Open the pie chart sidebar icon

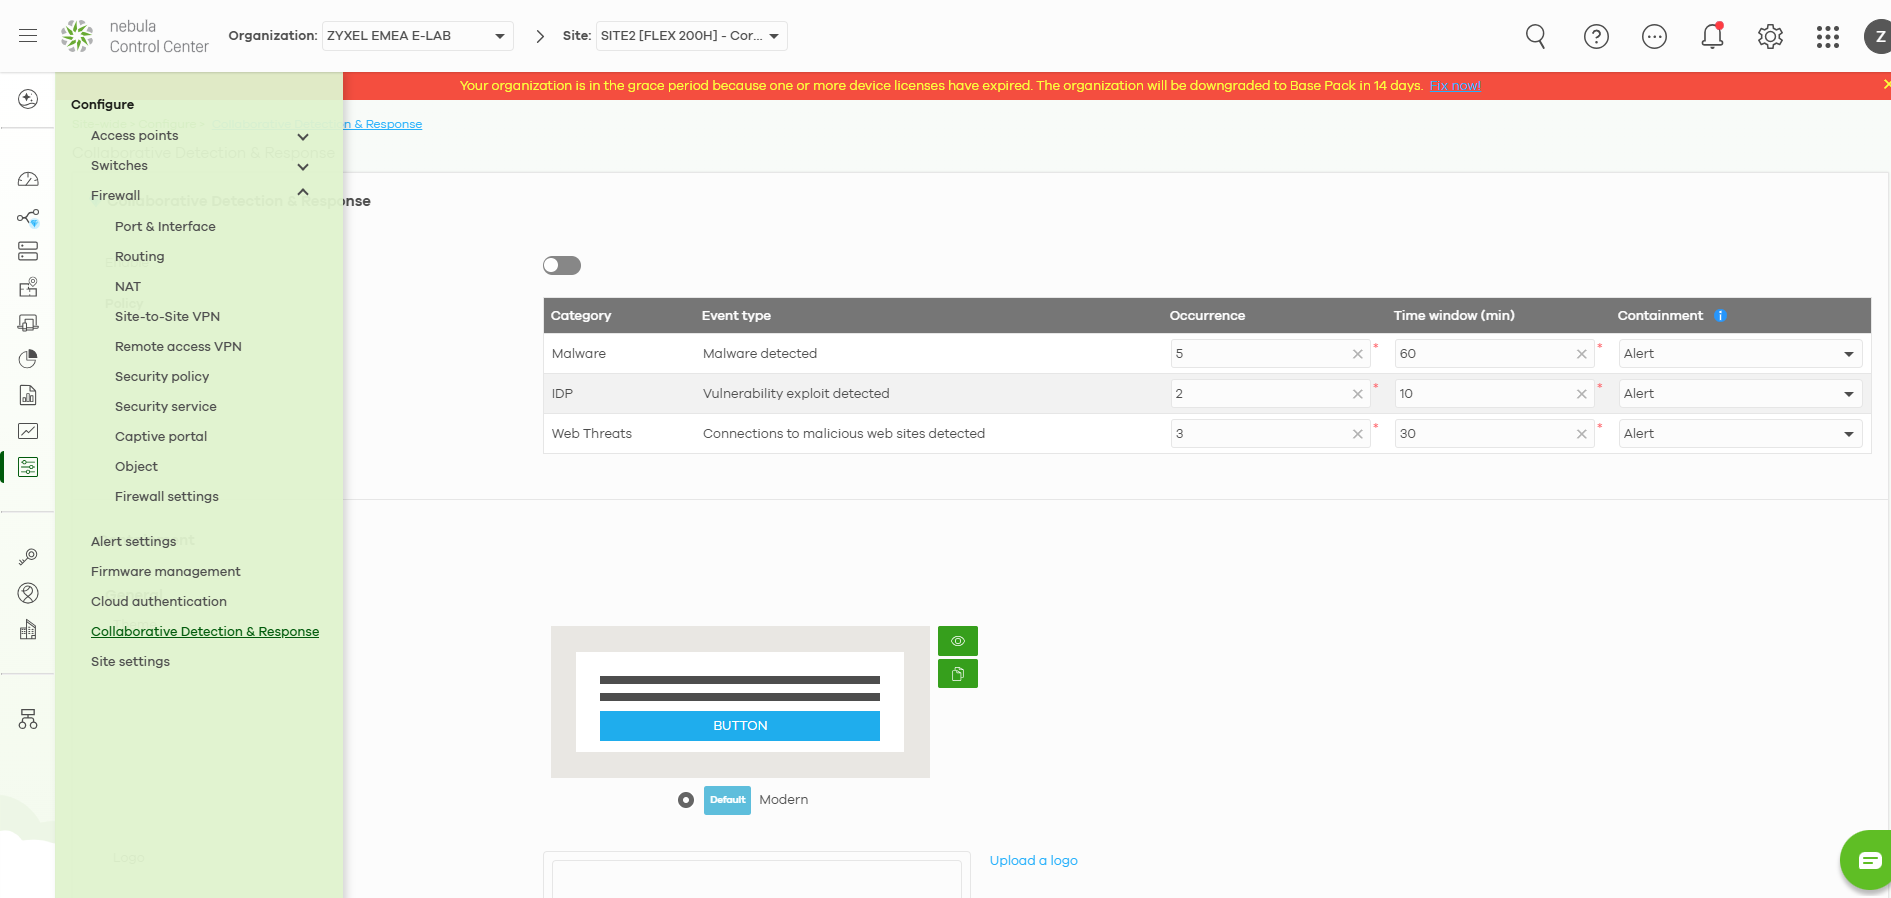click(28, 359)
